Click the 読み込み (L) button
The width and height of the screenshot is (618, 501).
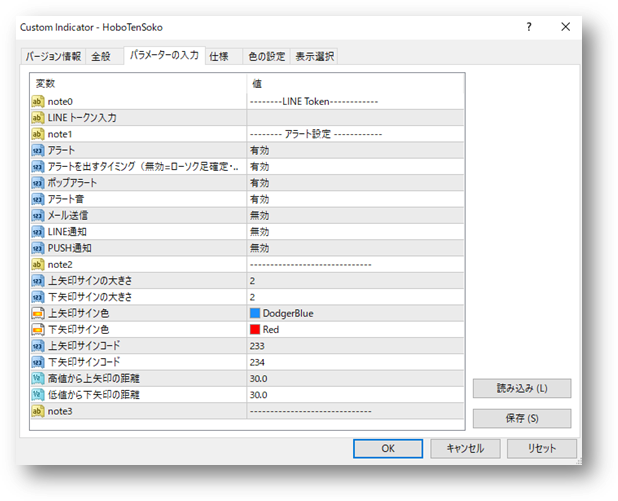pyautogui.click(x=522, y=389)
